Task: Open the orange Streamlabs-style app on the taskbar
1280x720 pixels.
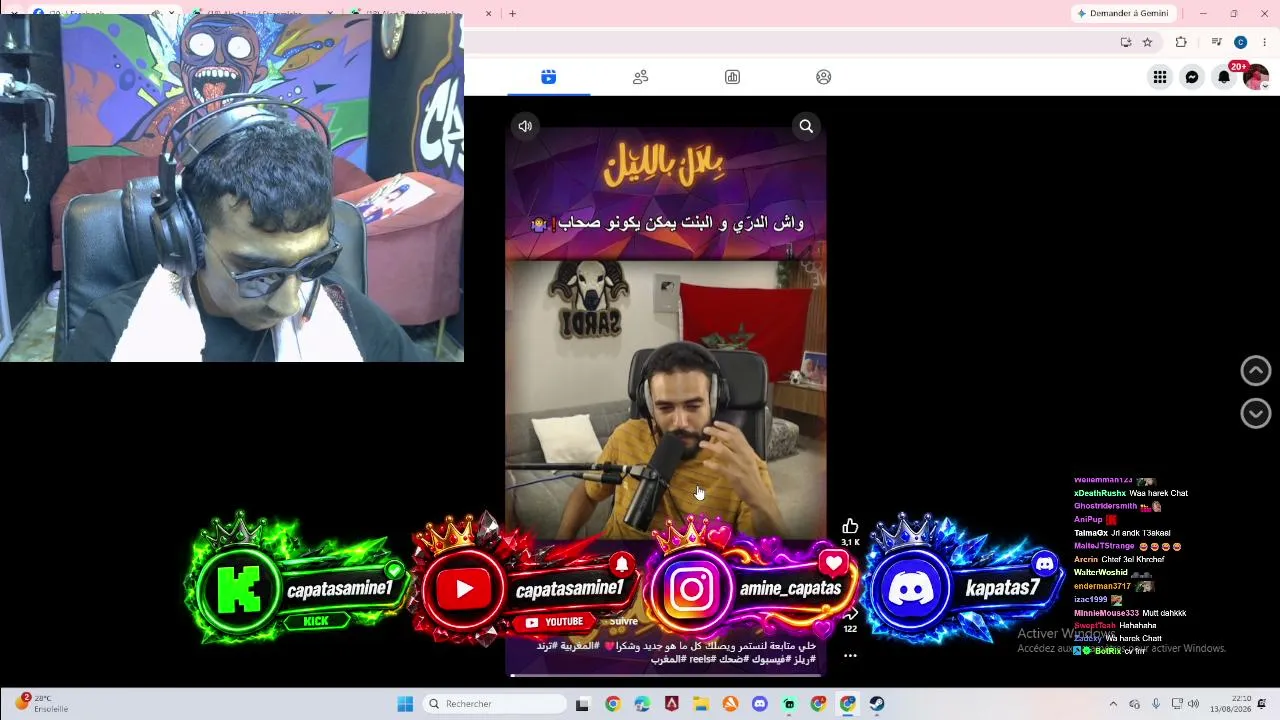Action: pos(730,704)
